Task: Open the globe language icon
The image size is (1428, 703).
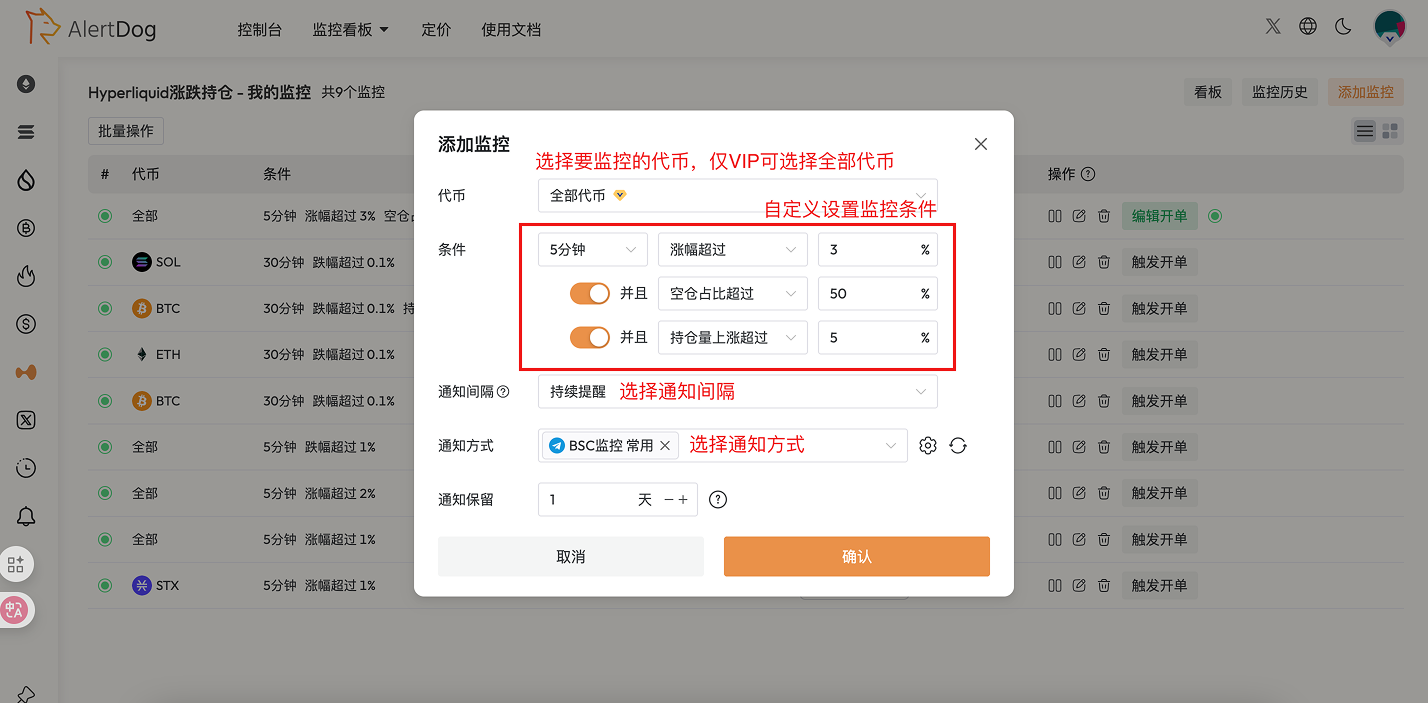Action: (1308, 27)
